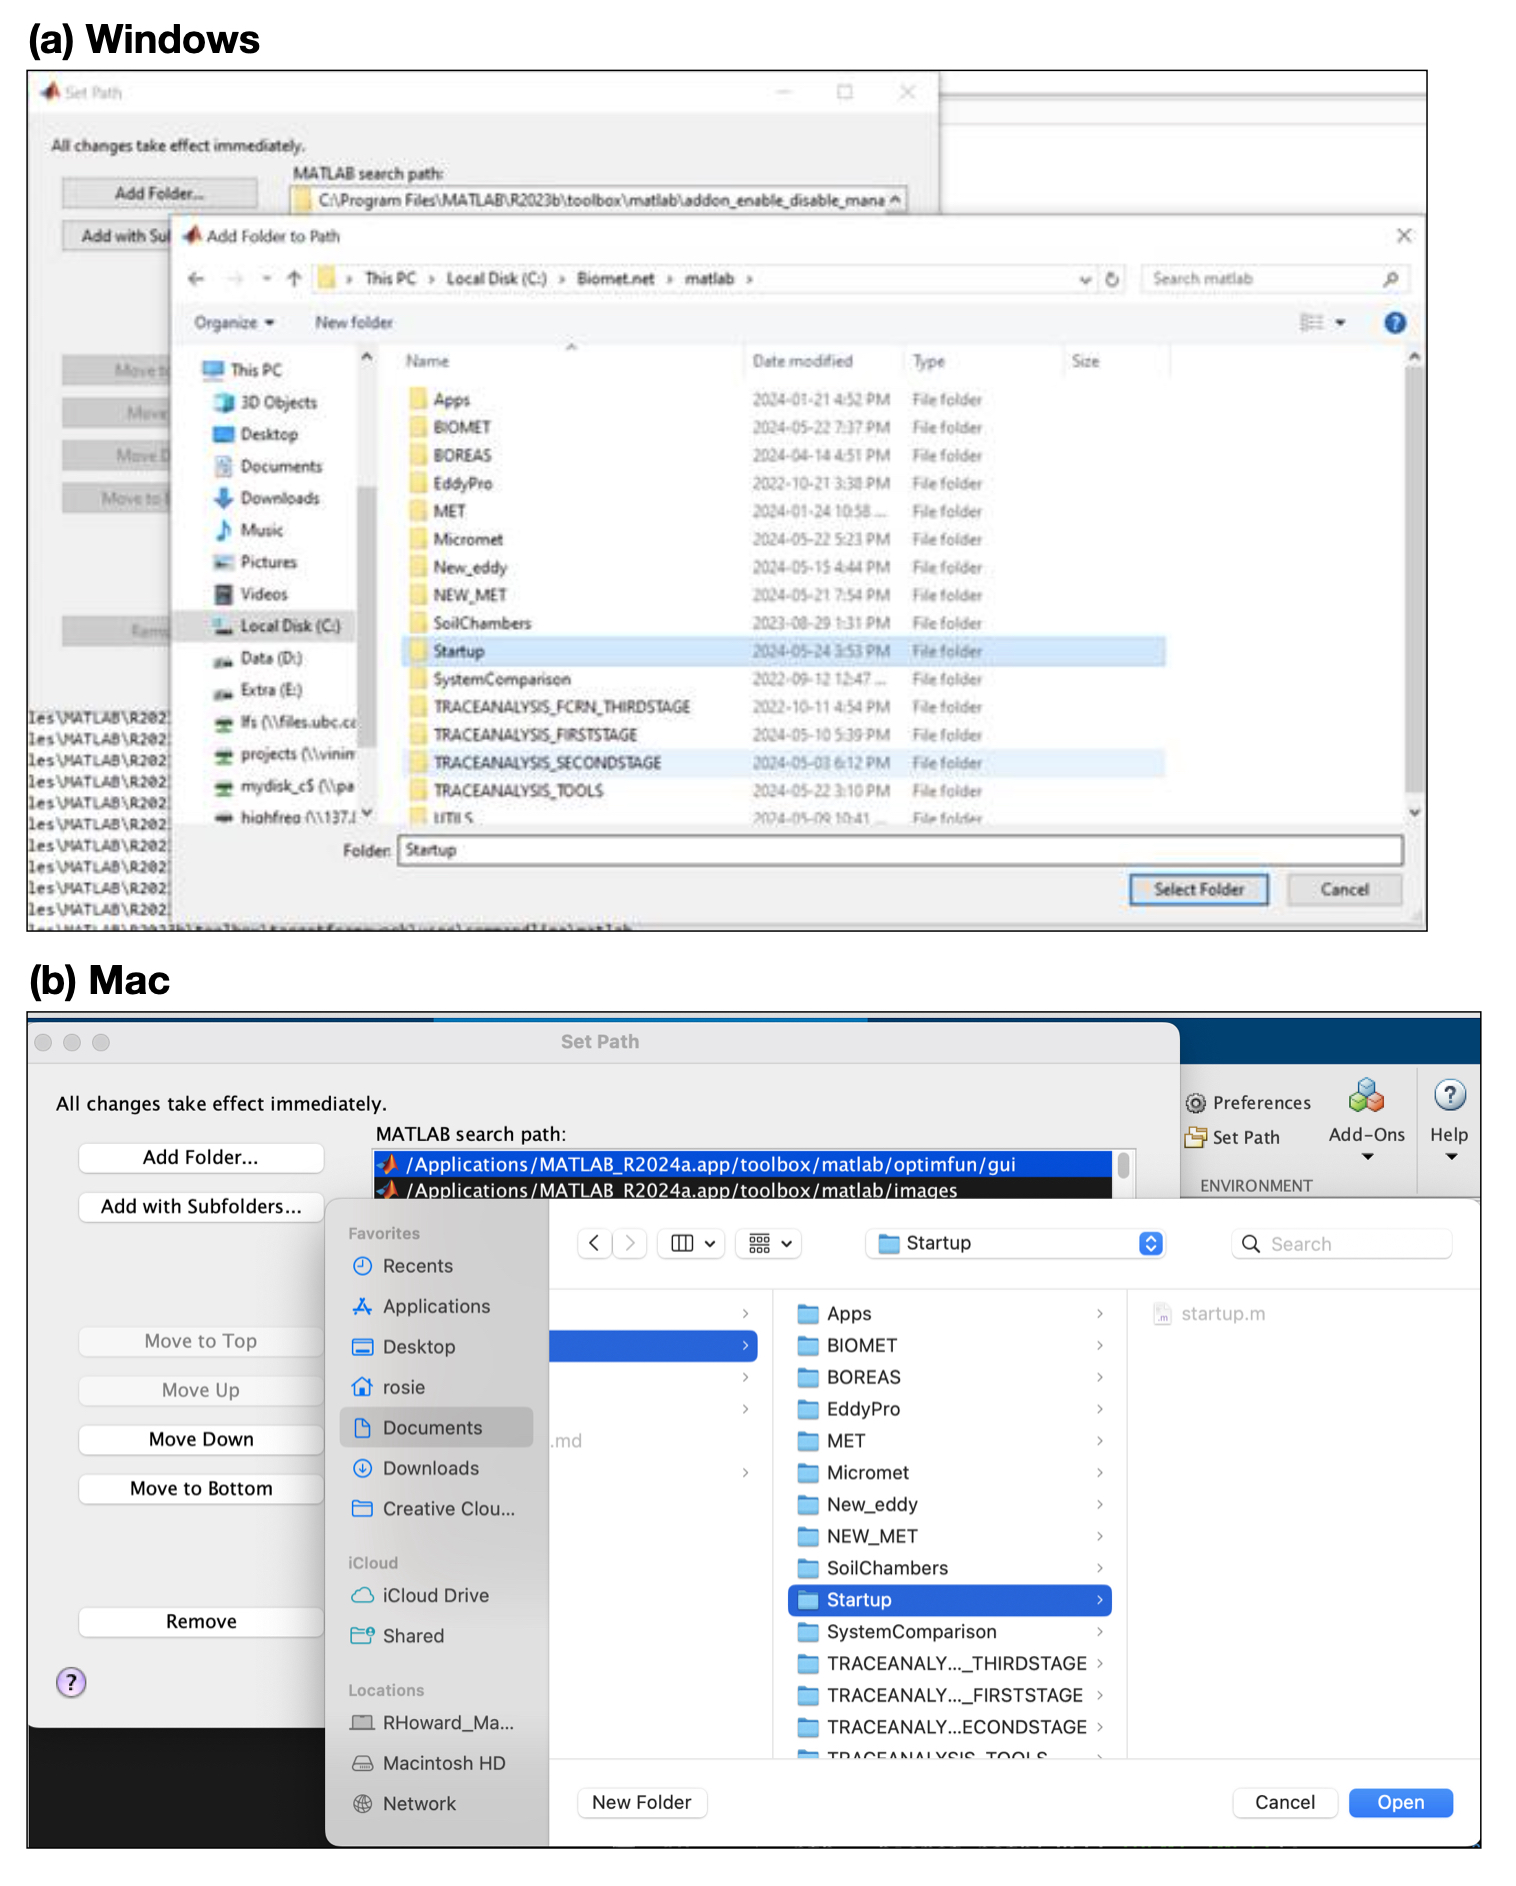Click Add Folder... in Windows Set Path window
The height and width of the screenshot is (1886, 1516).
click(x=159, y=193)
